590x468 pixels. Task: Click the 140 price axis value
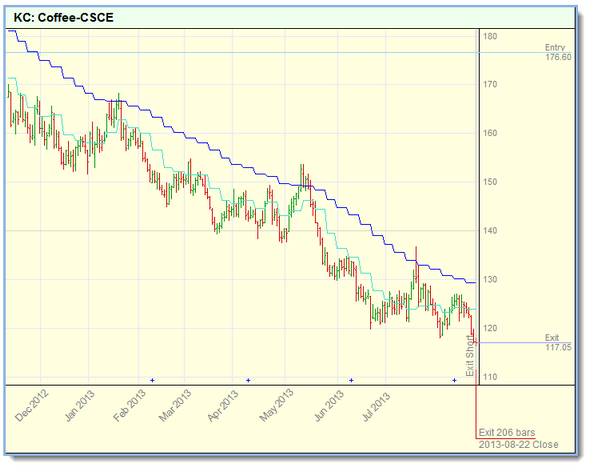tap(490, 231)
